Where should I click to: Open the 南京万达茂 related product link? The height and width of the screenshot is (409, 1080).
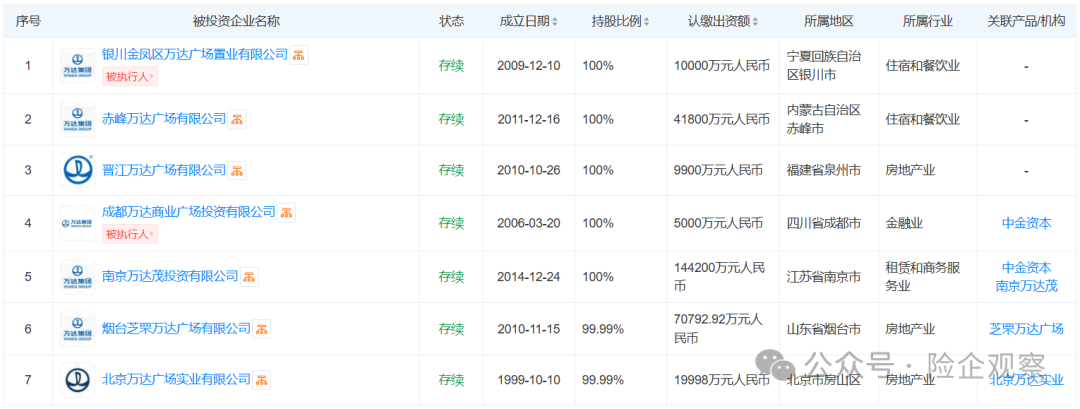[1026, 286]
